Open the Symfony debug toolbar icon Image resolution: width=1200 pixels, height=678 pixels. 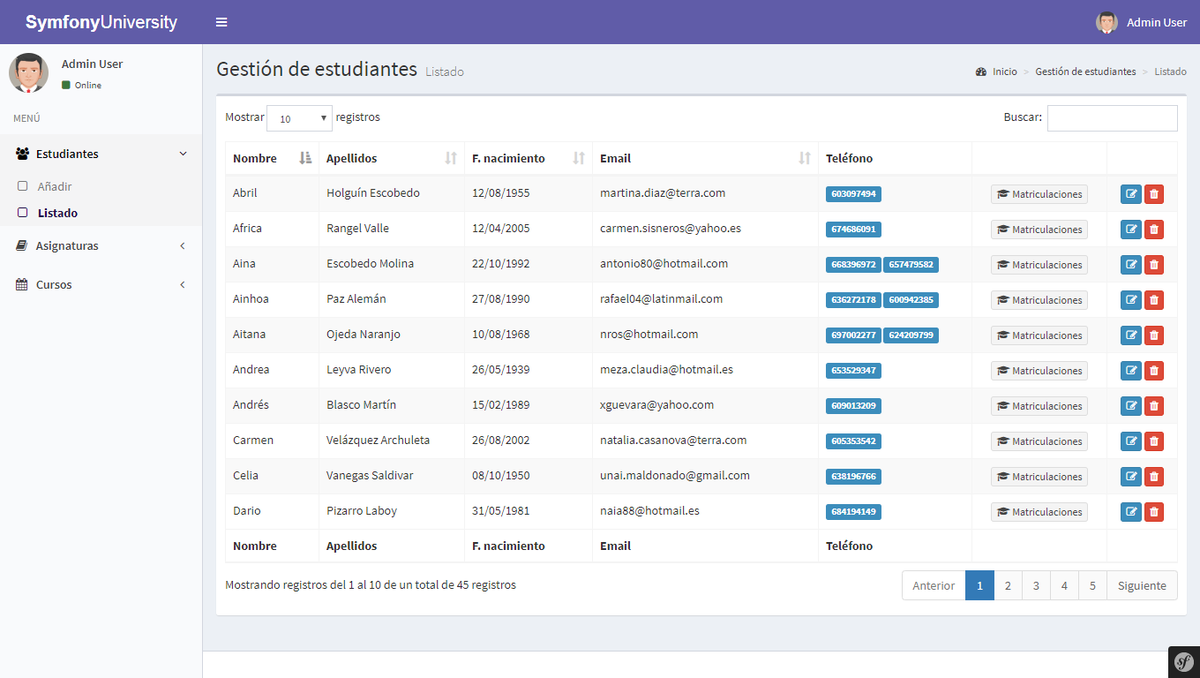(1184, 662)
